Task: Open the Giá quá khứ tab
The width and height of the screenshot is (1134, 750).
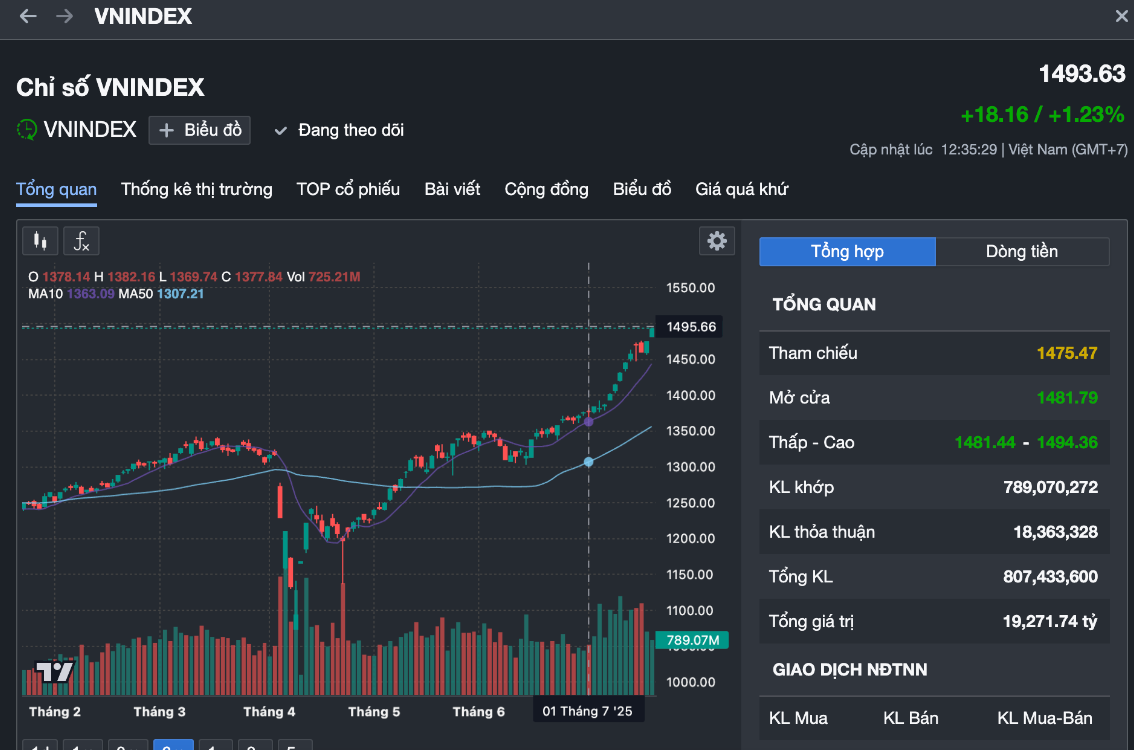Action: click(742, 189)
